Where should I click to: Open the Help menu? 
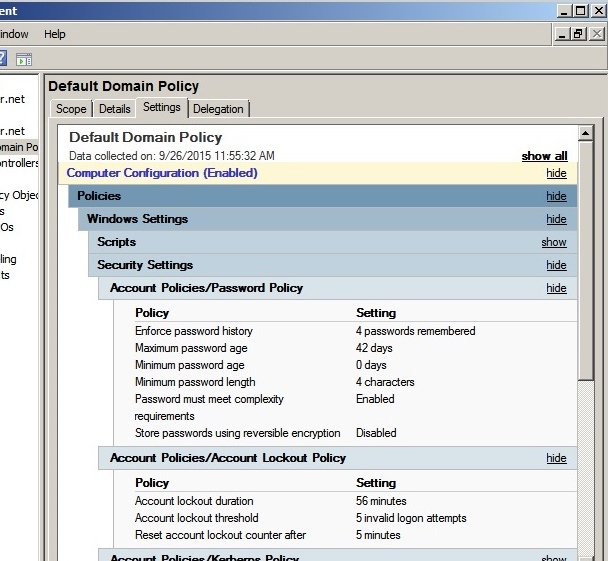pyautogui.click(x=55, y=34)
